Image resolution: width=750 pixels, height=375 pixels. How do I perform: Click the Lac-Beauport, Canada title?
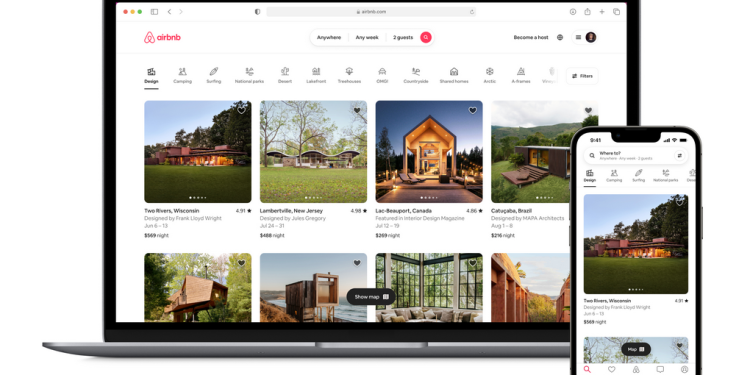404,210
